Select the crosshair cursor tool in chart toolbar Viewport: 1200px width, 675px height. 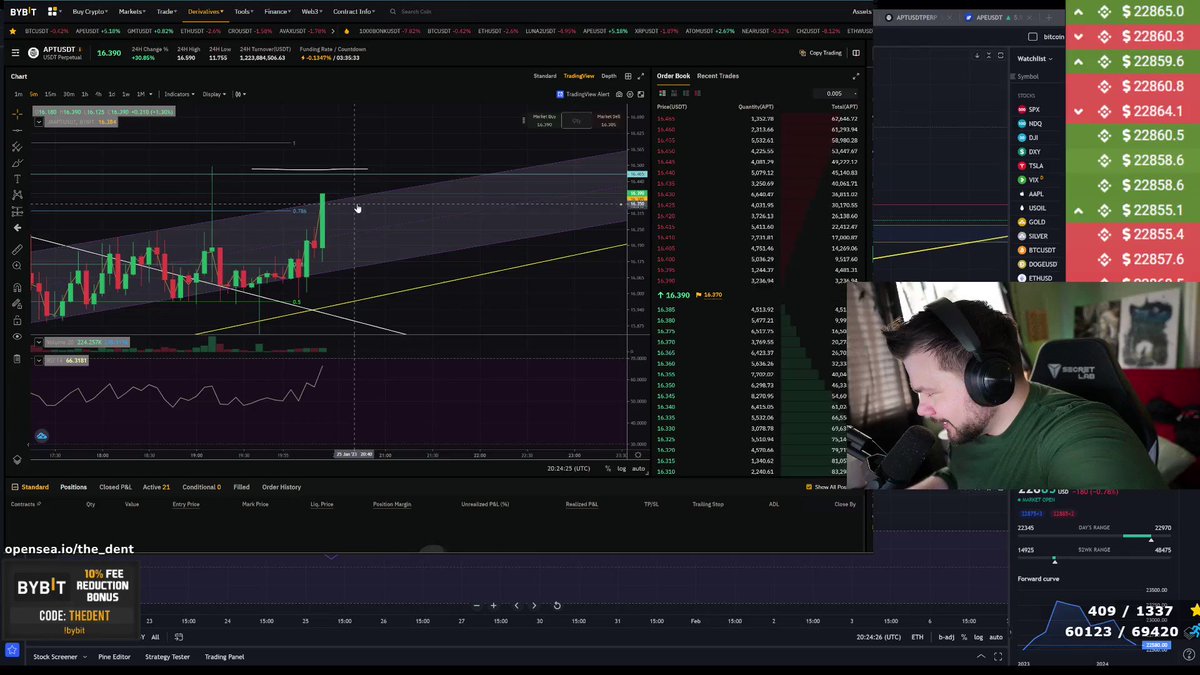[x=17, y=114]
